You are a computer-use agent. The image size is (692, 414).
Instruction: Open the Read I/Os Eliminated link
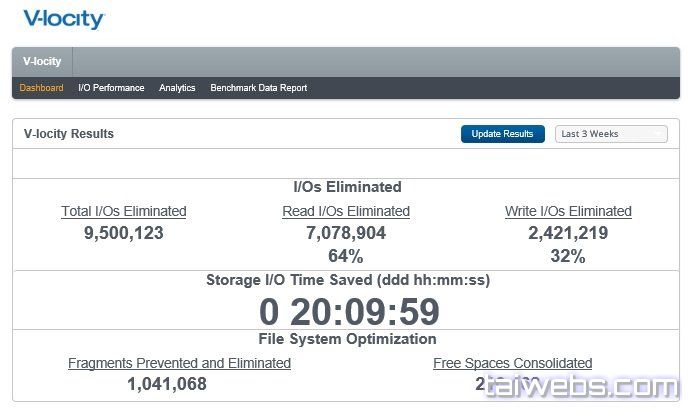coord(346,211)
